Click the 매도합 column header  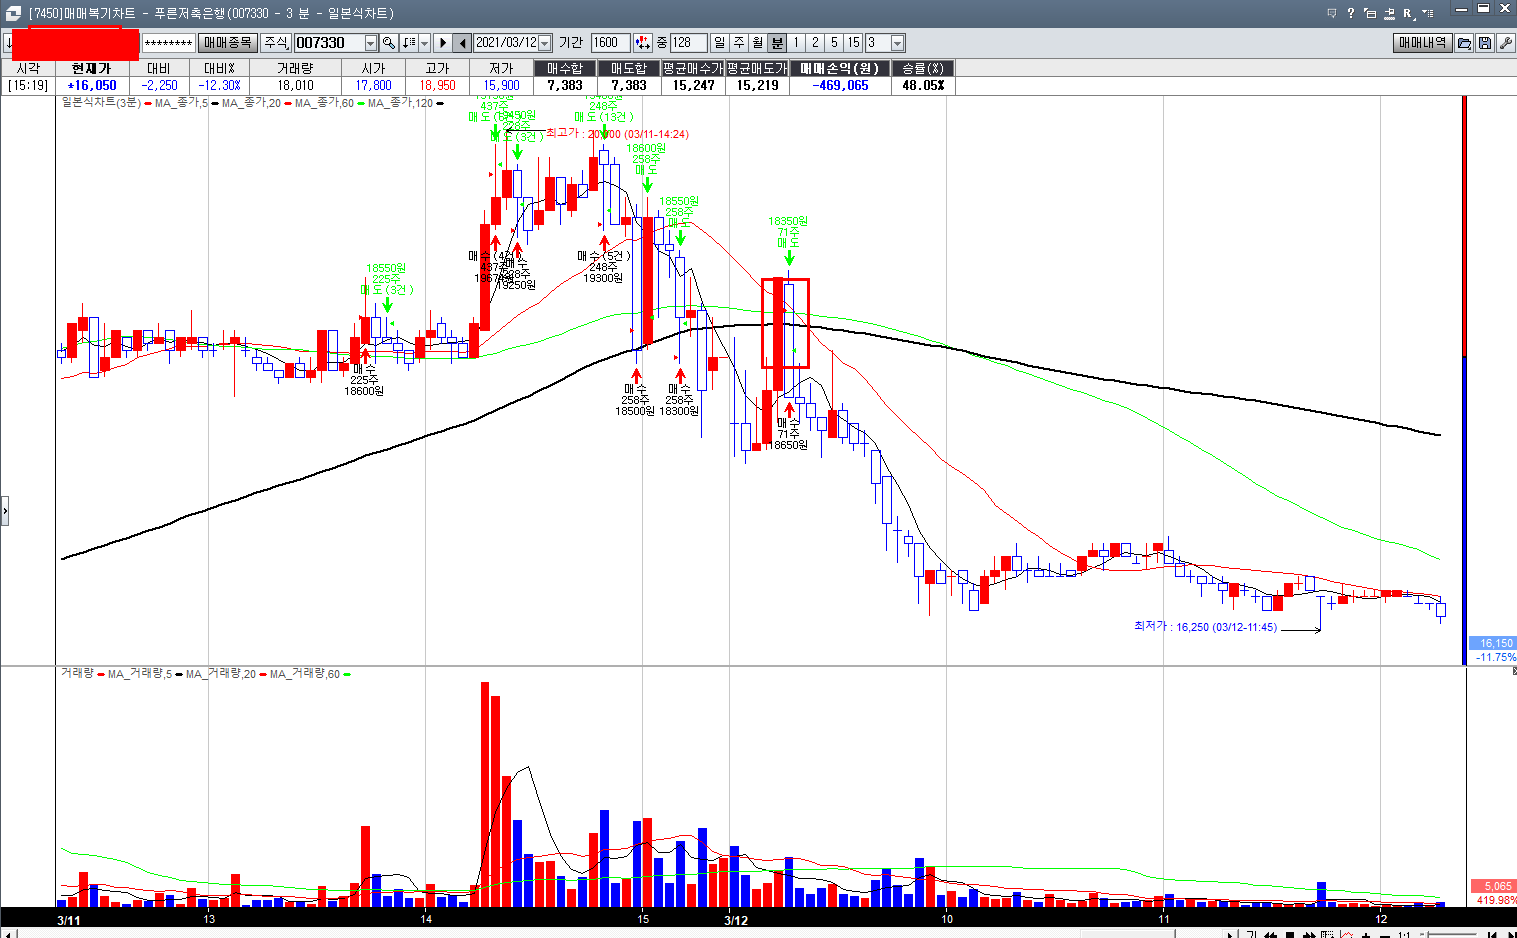pyautogui.click(x=629, y=68)
